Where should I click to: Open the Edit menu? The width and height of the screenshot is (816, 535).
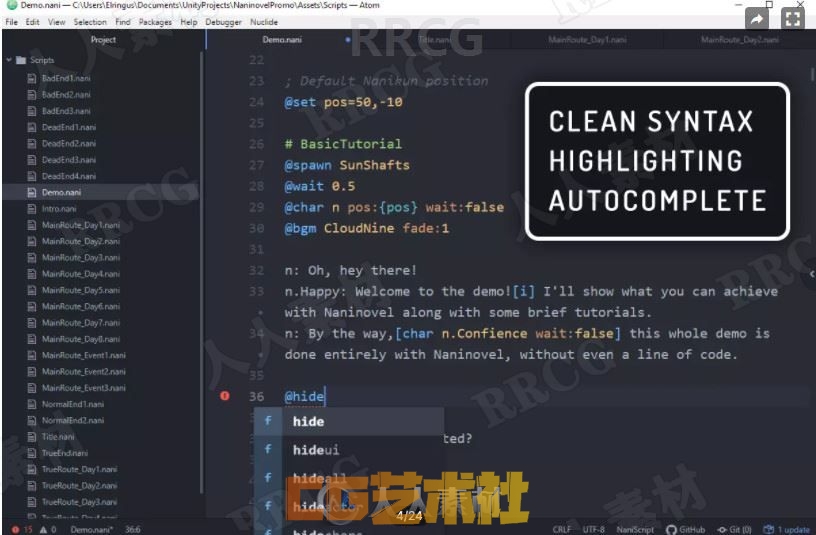(x=32, y=22)
